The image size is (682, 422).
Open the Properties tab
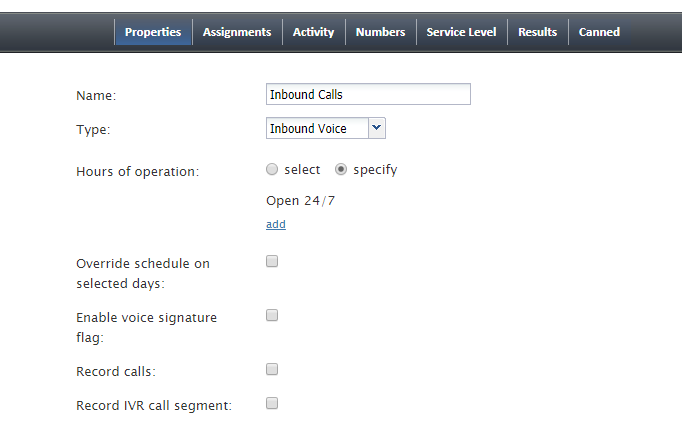(x=153, y=32)
